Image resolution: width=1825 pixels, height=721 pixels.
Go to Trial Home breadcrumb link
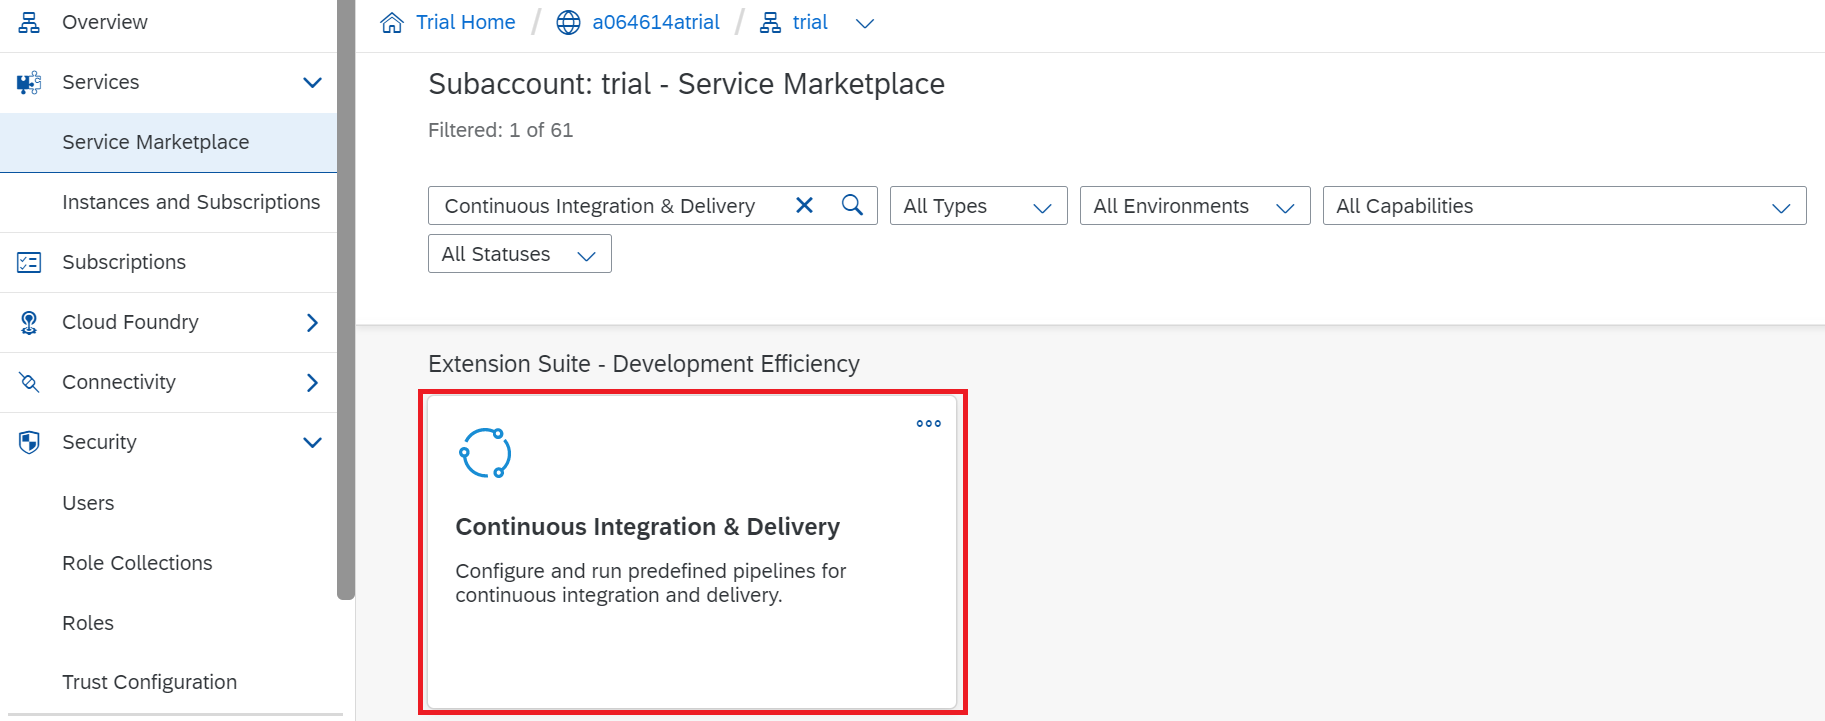(x=465, y=22)
